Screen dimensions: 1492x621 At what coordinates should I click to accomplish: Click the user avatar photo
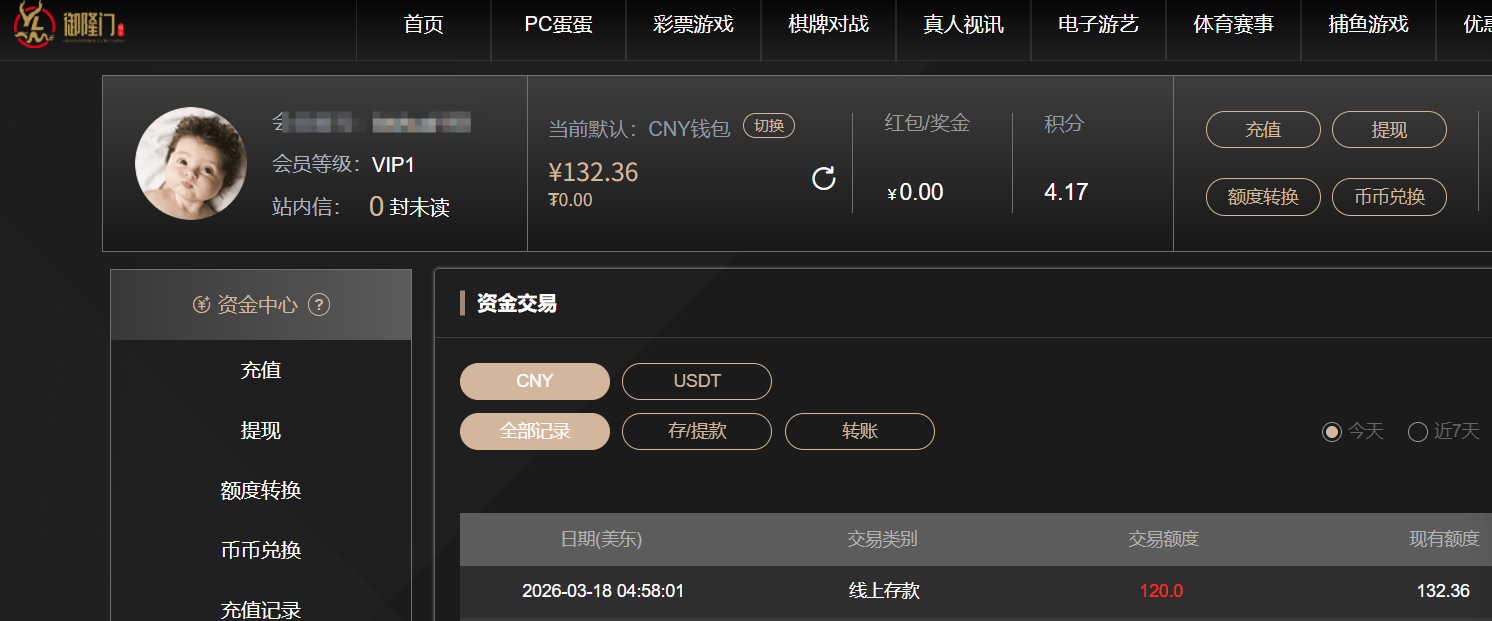pos(191,163)
